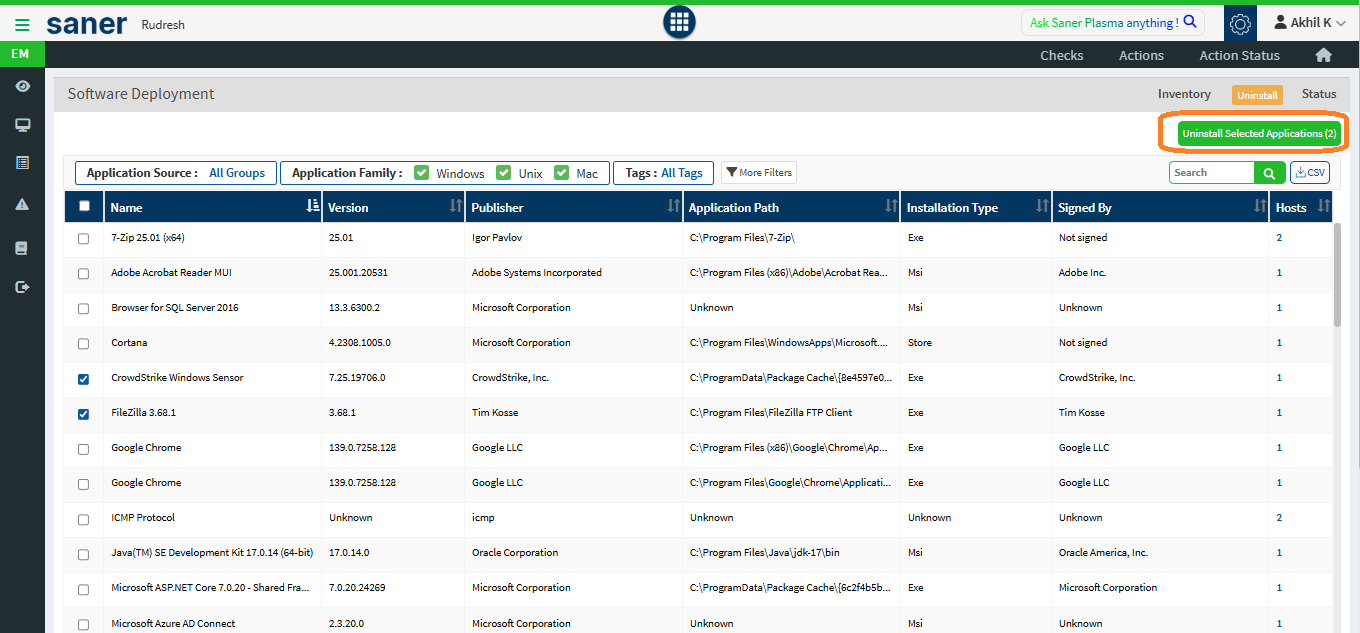Click the table Search input field
Image resolution: width=1360 pixels, height=633 pixels.
[x=1211, y=173]
